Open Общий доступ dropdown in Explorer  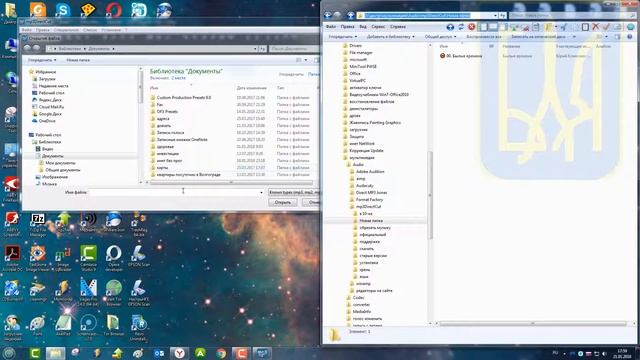pyautogui.click(x=440, y=37)
